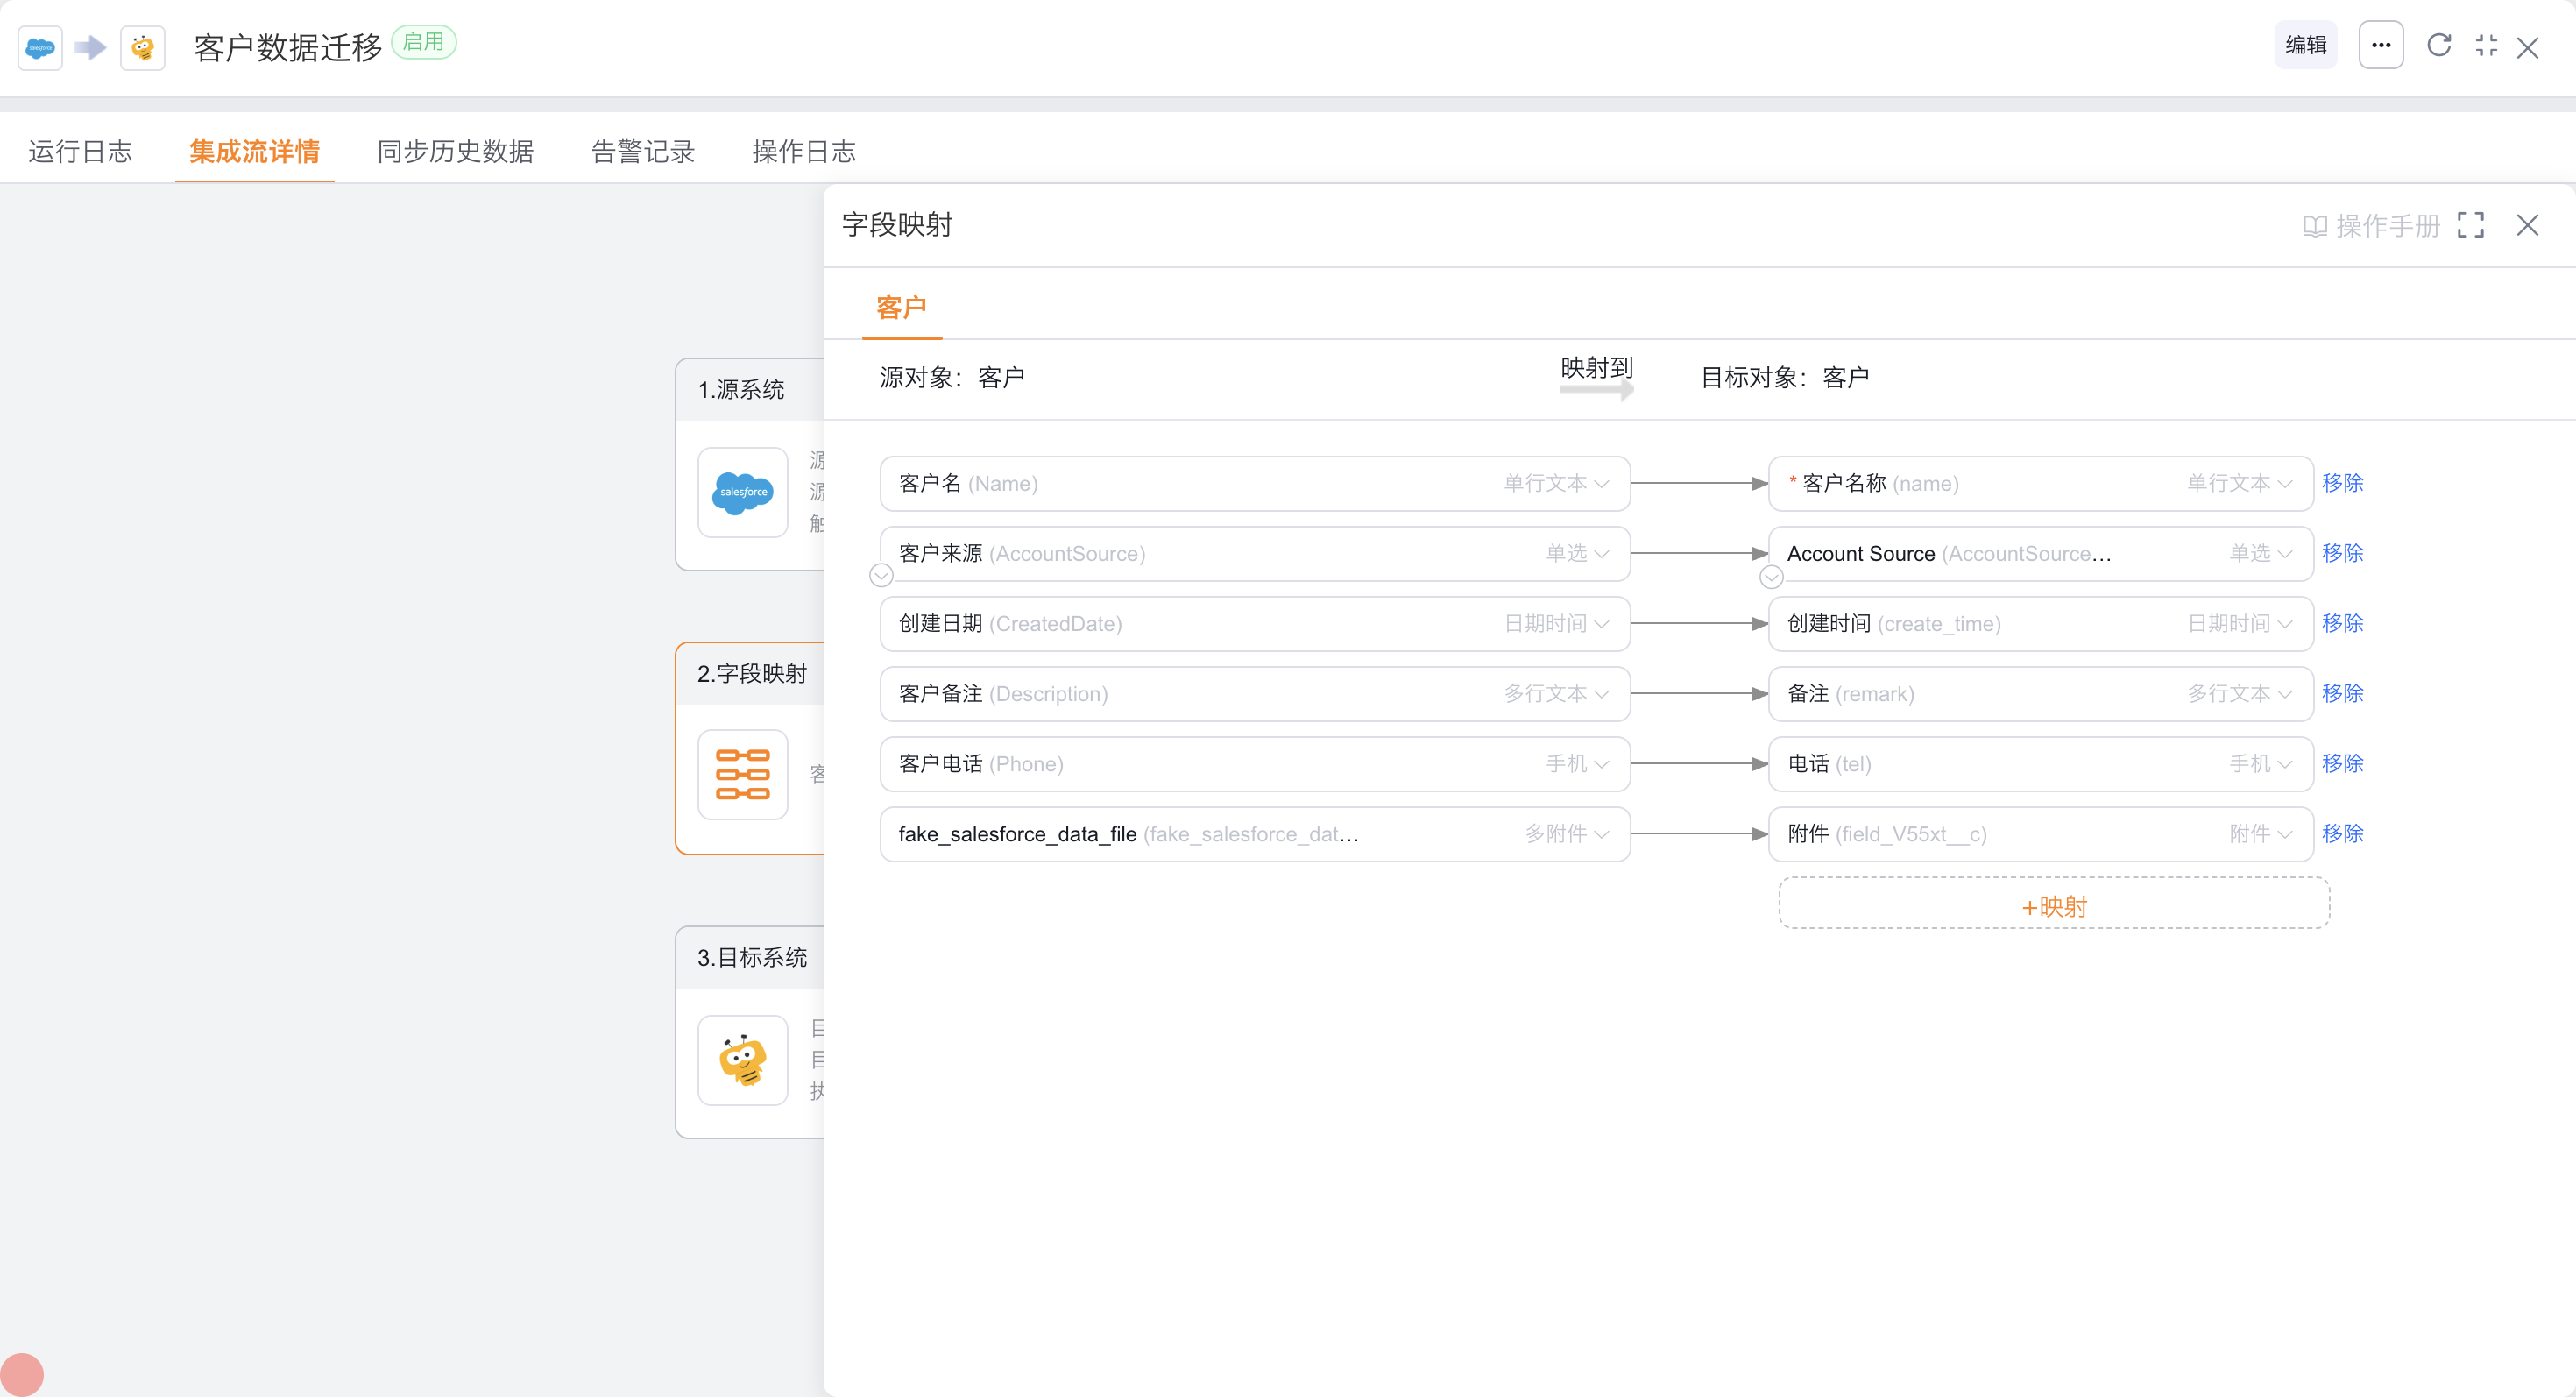Expand the Account Source target option mapping
The width and height of the screenshot is (2576, 1397).
(x=1770, y=577)
